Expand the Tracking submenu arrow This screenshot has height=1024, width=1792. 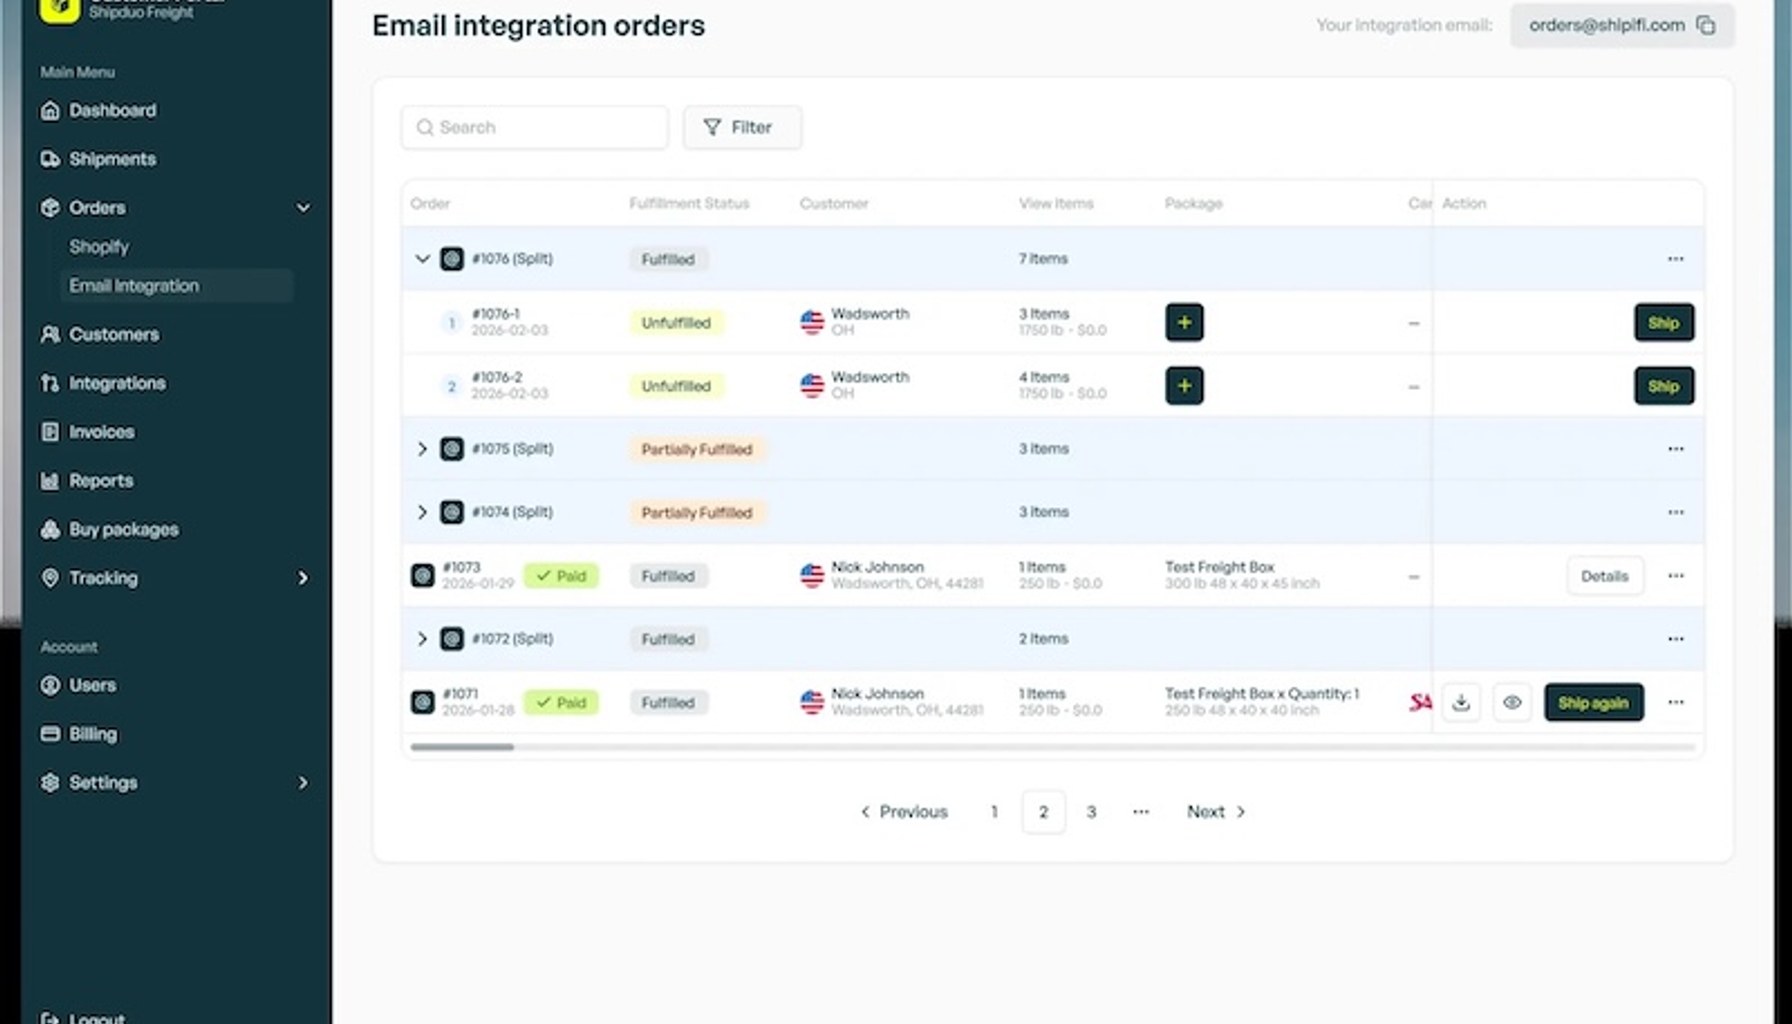303,578
